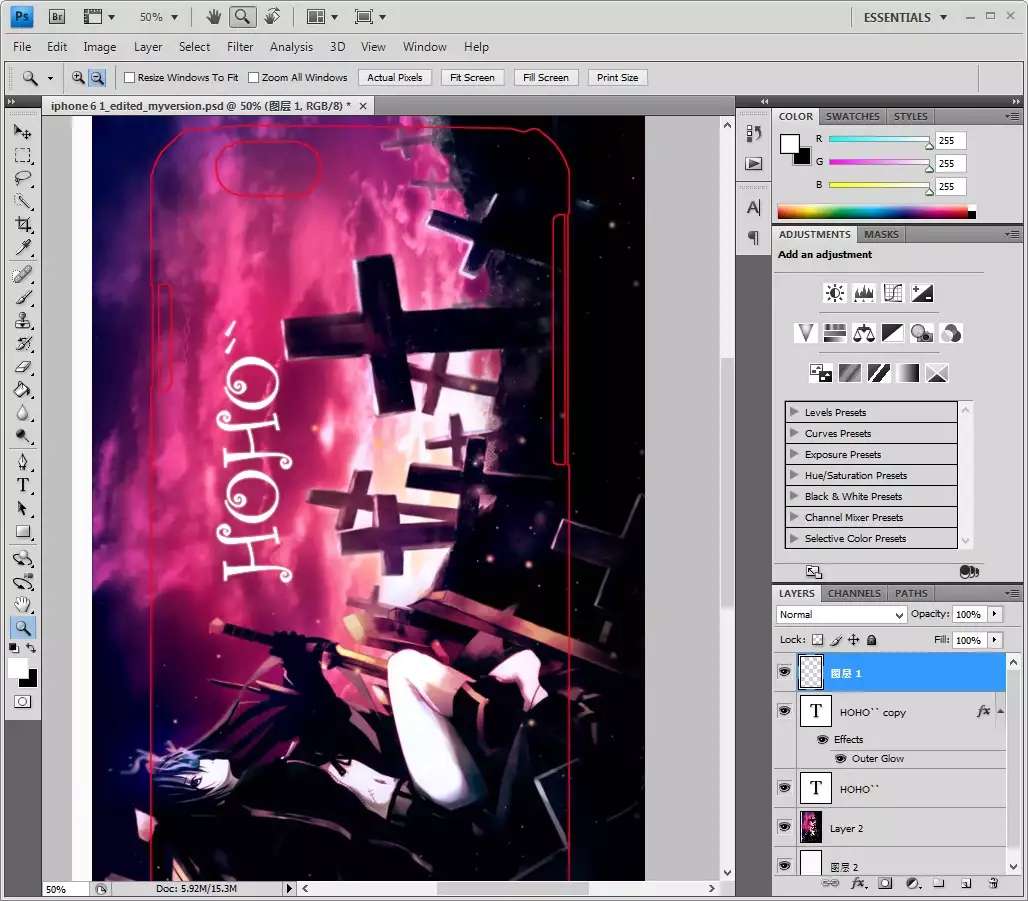Click the R channel slider

click(879, 139)
